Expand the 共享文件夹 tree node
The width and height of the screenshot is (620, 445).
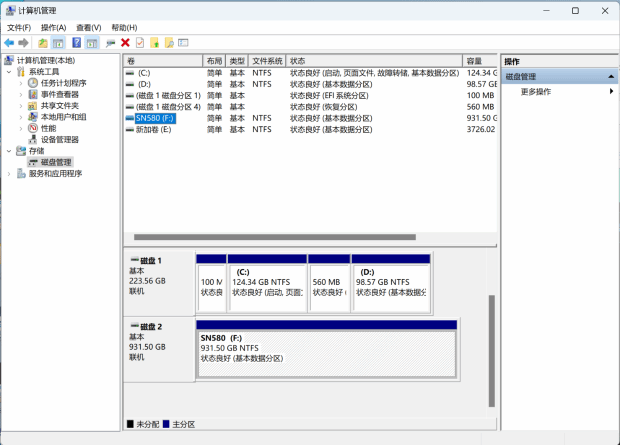click(21, 106)
